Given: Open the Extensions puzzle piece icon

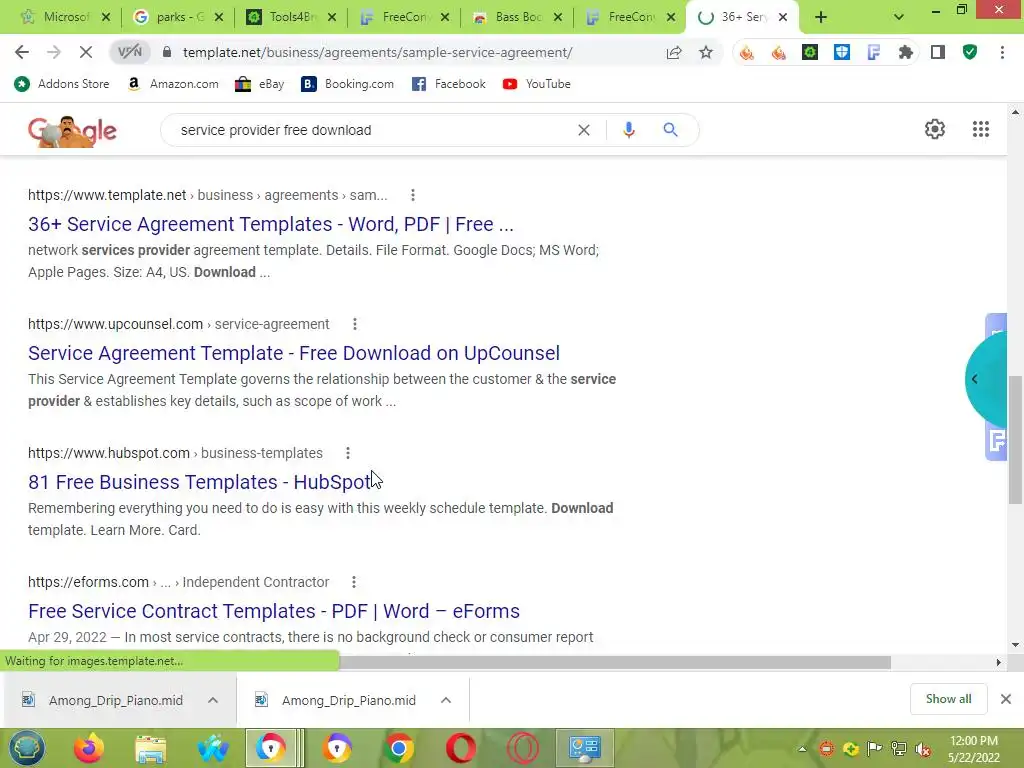Looking at the screenshot, I should click(905, 52).
